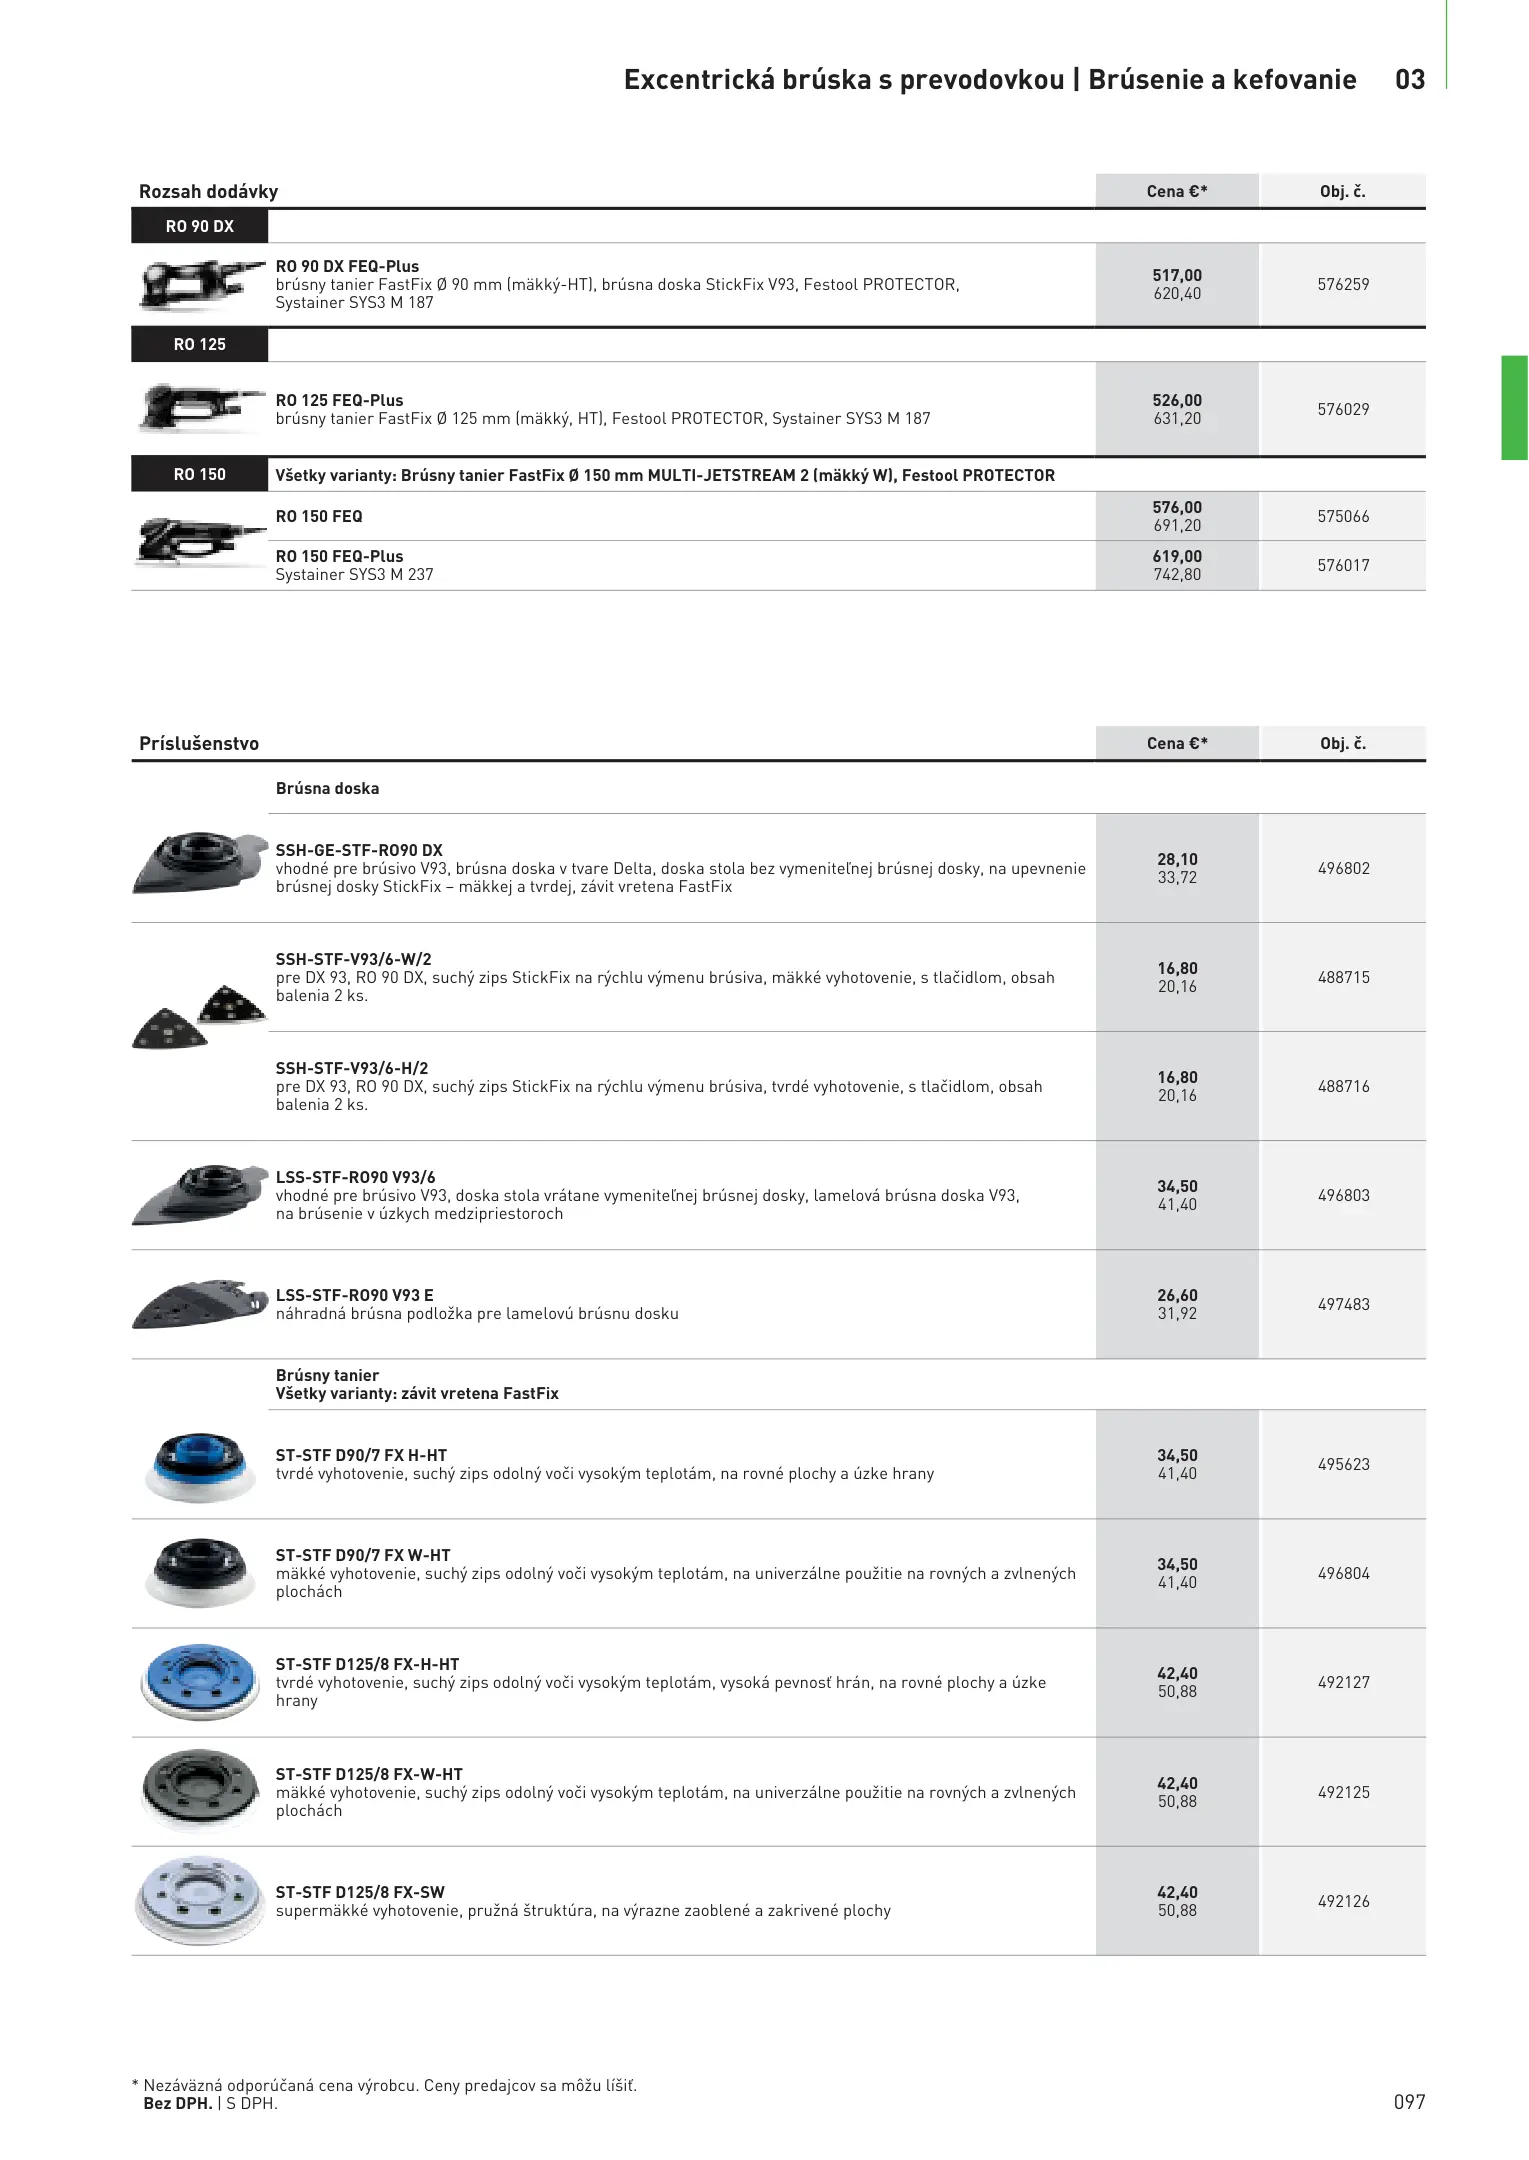Click the green chapter marker on right edge
Viewport: 1529px width, 2160px height.
point(1514,407)
